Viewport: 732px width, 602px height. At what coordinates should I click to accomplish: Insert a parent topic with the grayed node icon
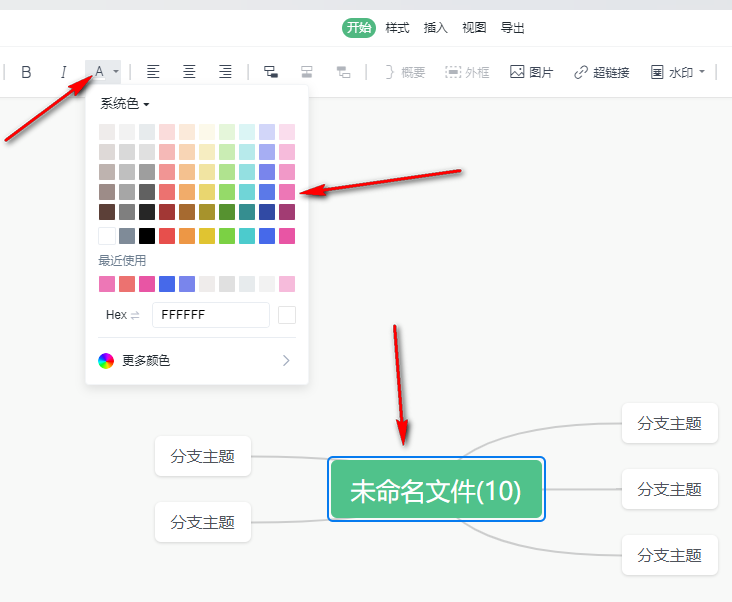[x=343, y=72]
